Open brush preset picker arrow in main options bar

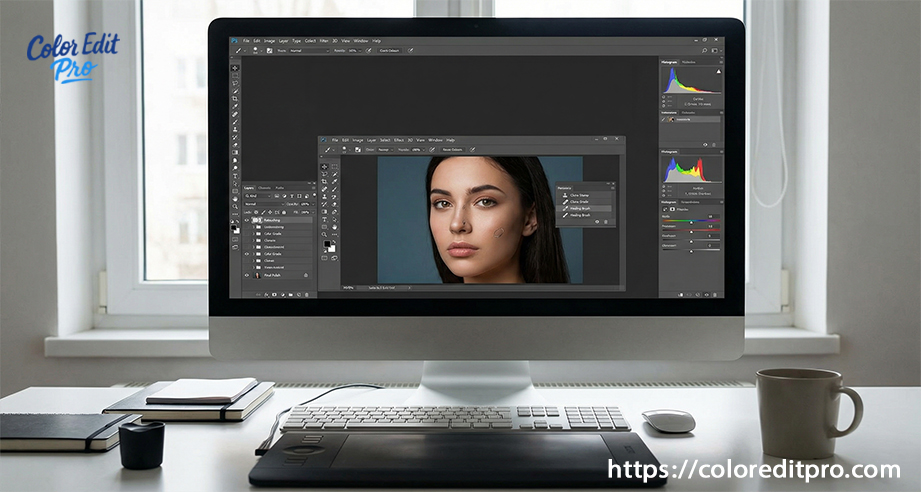(261, 50)
